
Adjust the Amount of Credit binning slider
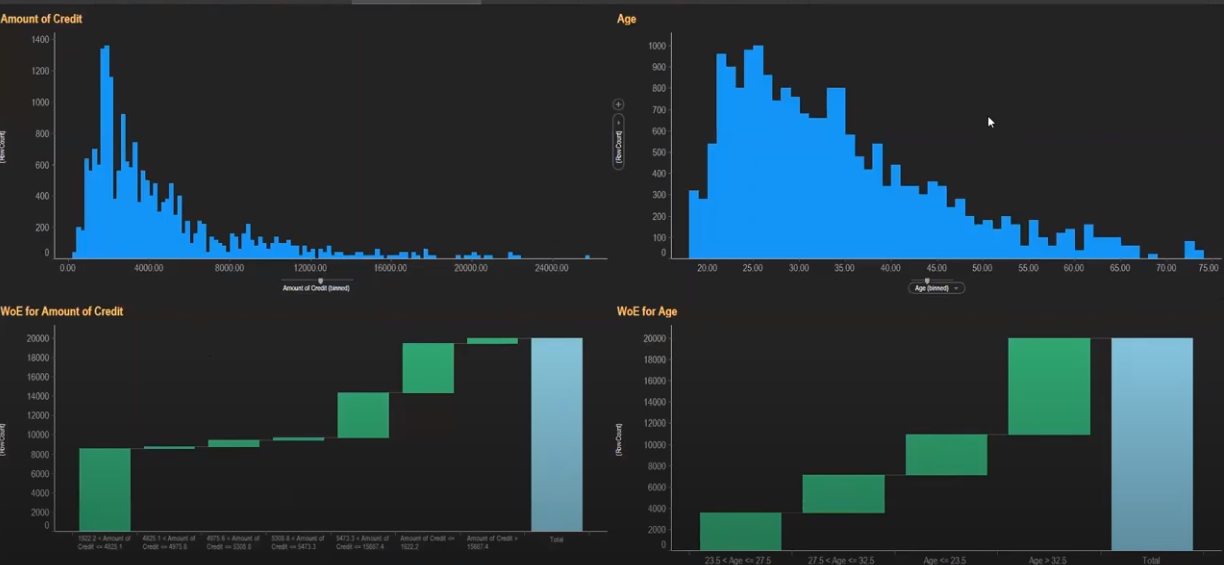320,280
